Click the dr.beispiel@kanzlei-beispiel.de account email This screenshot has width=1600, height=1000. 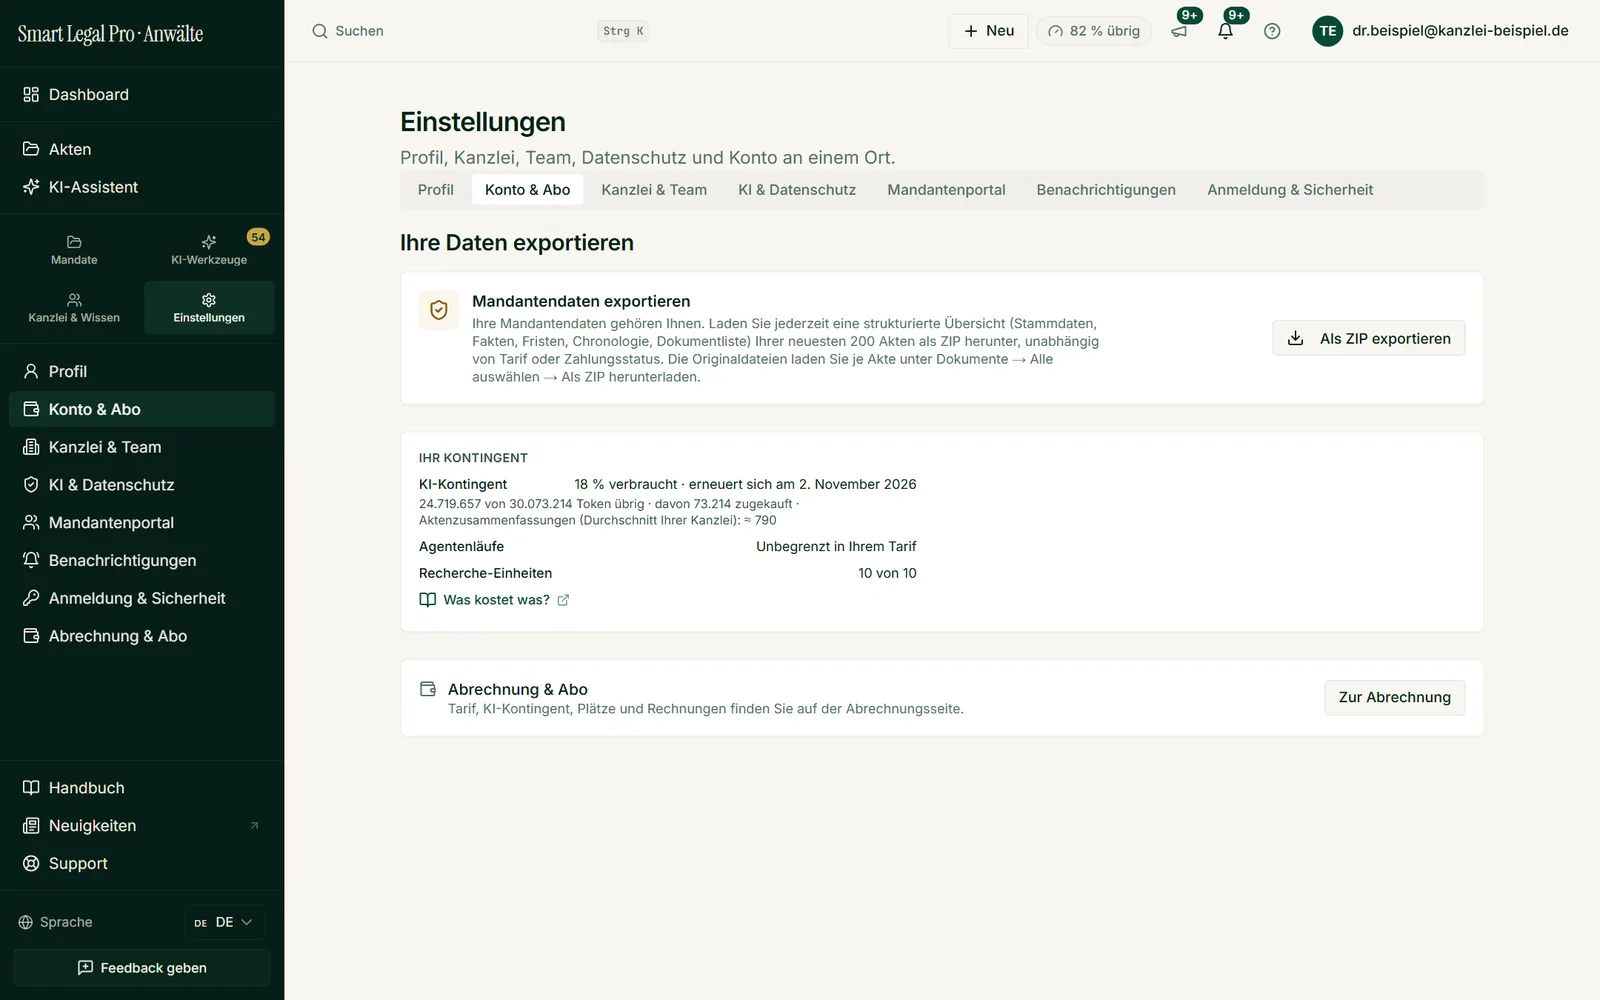[x=1460, y=31]
